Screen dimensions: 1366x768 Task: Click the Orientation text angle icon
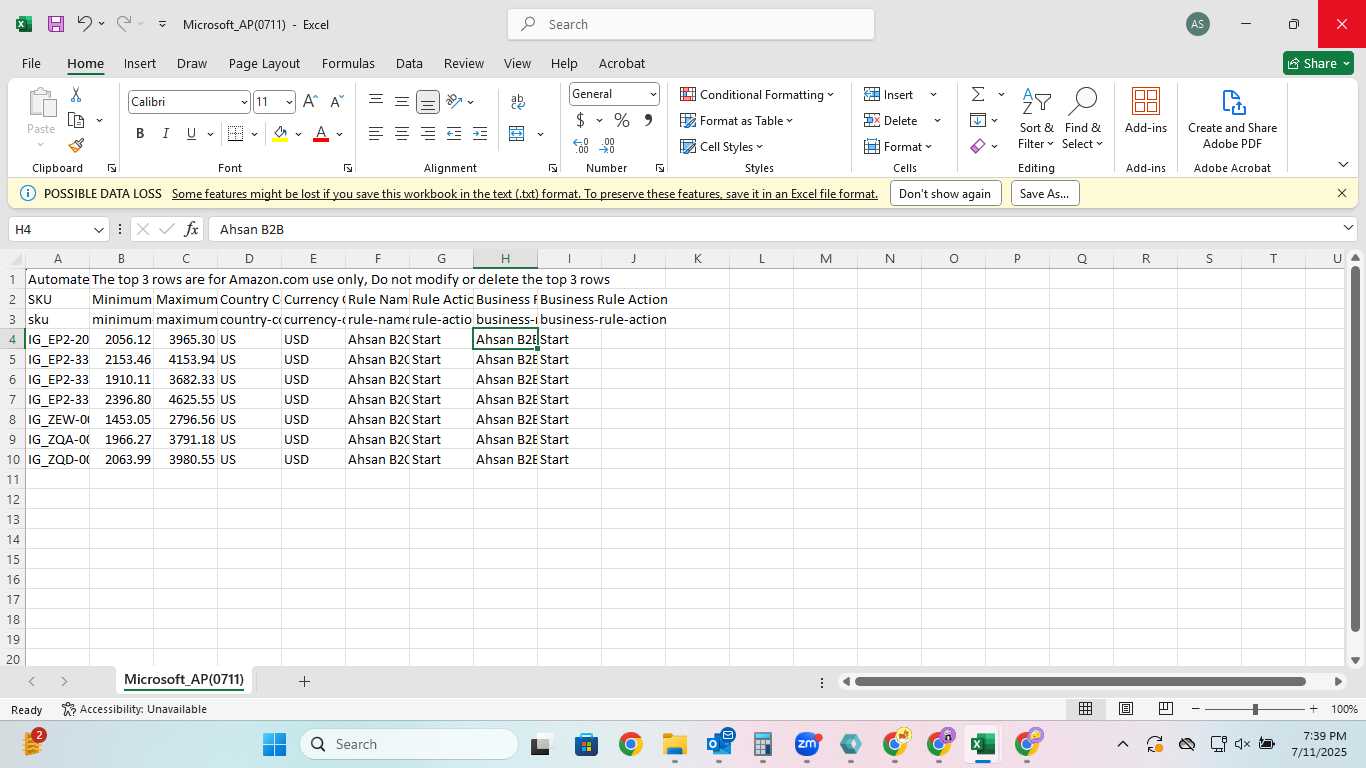click(455, 101)
